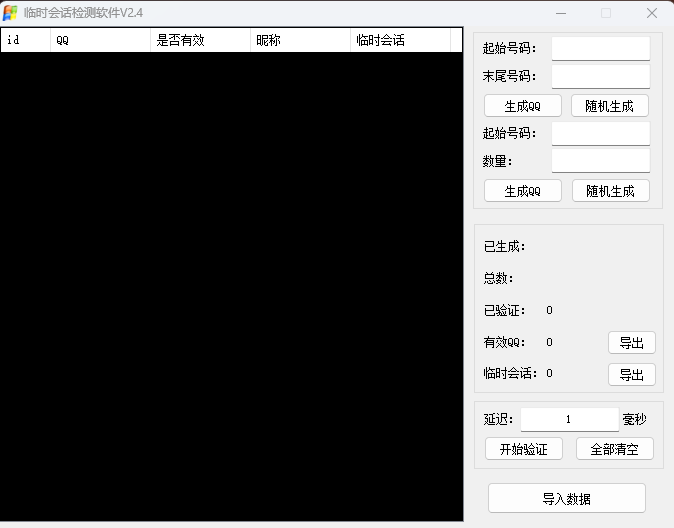Click the id column header
The height and width of the screenshot is (528, 674).
pyautogui.click(x=25, y=40)
